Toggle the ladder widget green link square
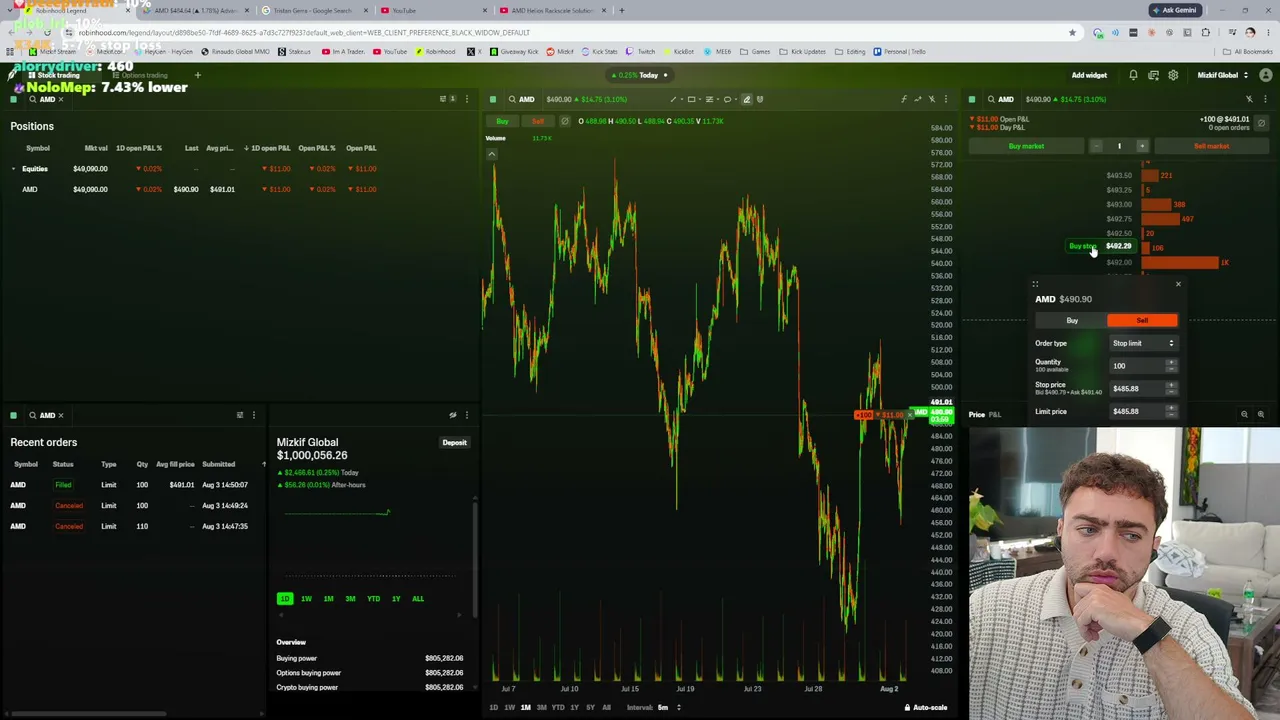Screen dimensions: 1280x720 [x=972, y=99]
